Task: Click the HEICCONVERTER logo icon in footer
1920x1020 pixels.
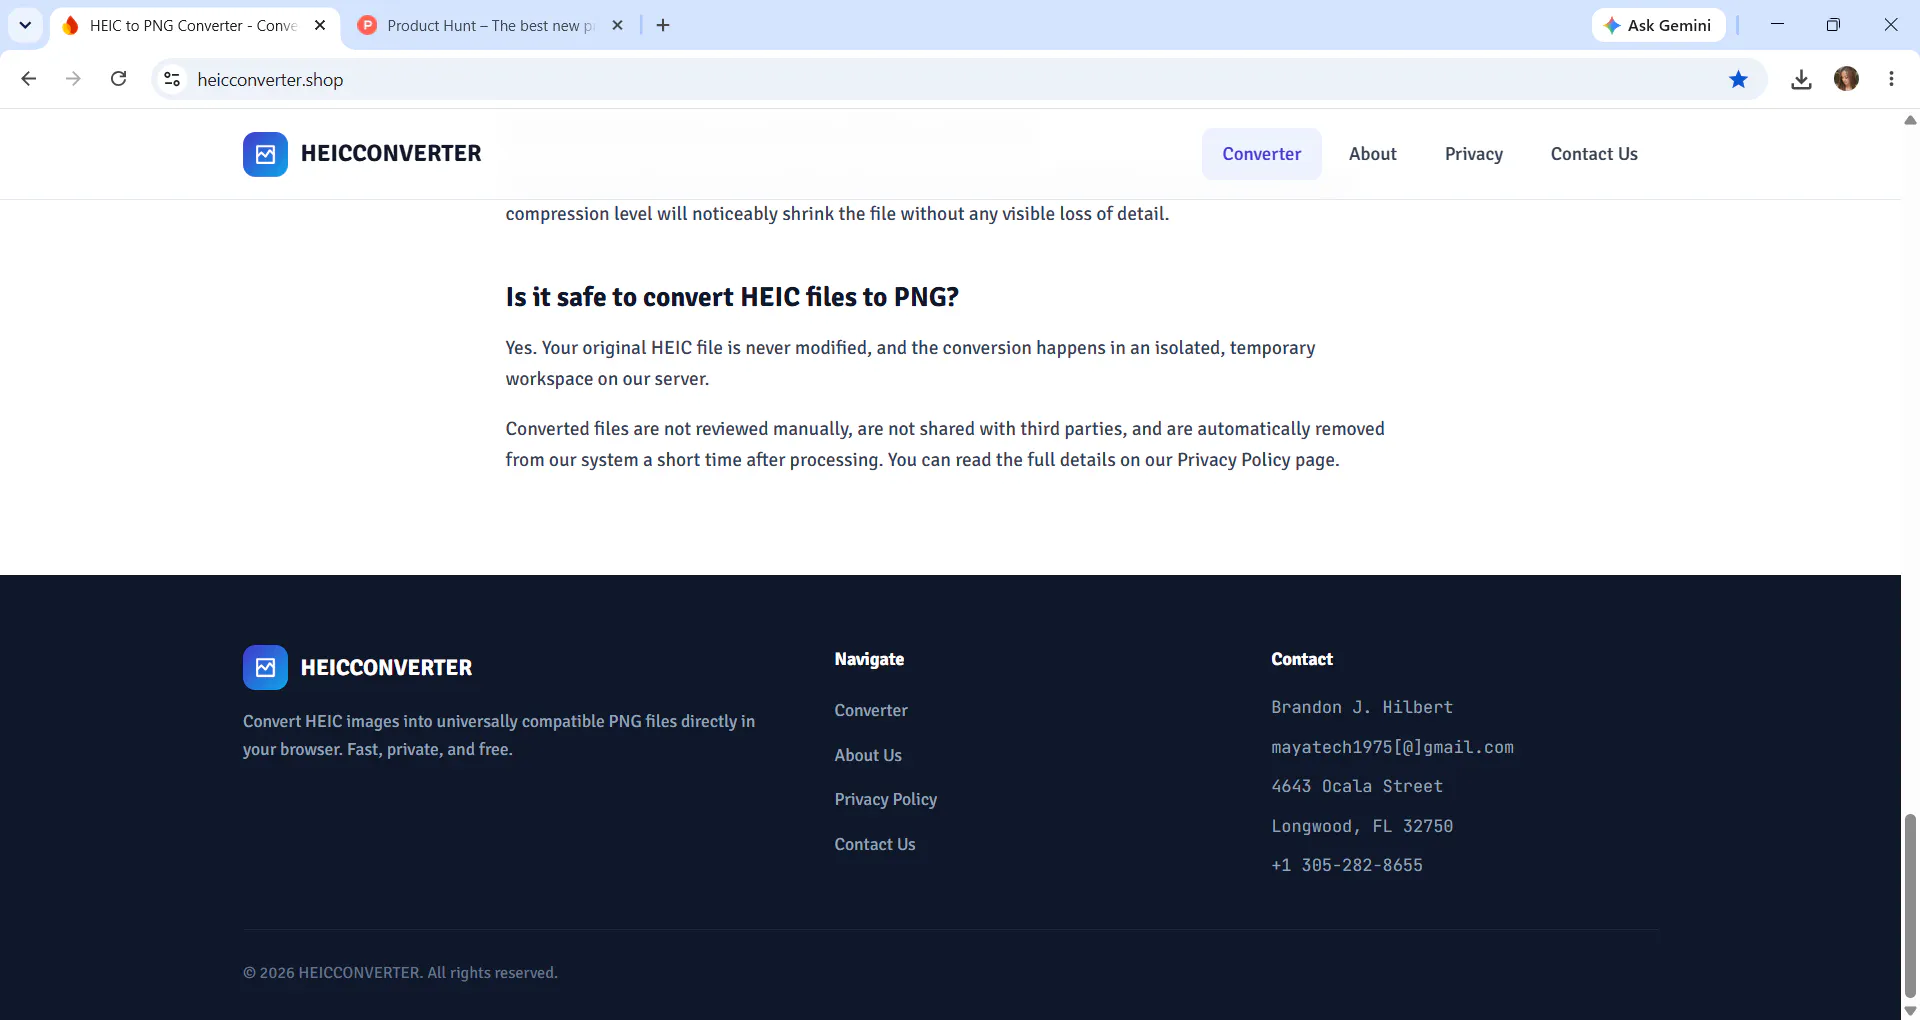Action: 265,667
